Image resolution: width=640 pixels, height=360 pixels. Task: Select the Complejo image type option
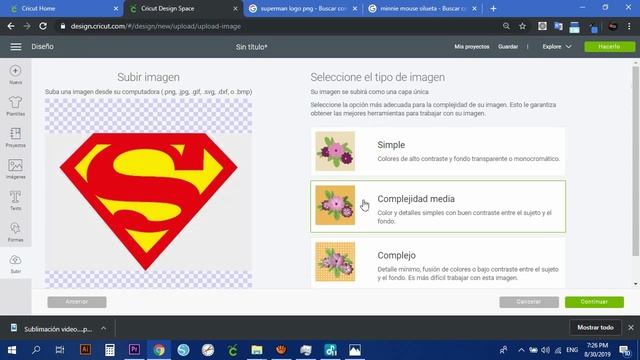pos(438,262)
